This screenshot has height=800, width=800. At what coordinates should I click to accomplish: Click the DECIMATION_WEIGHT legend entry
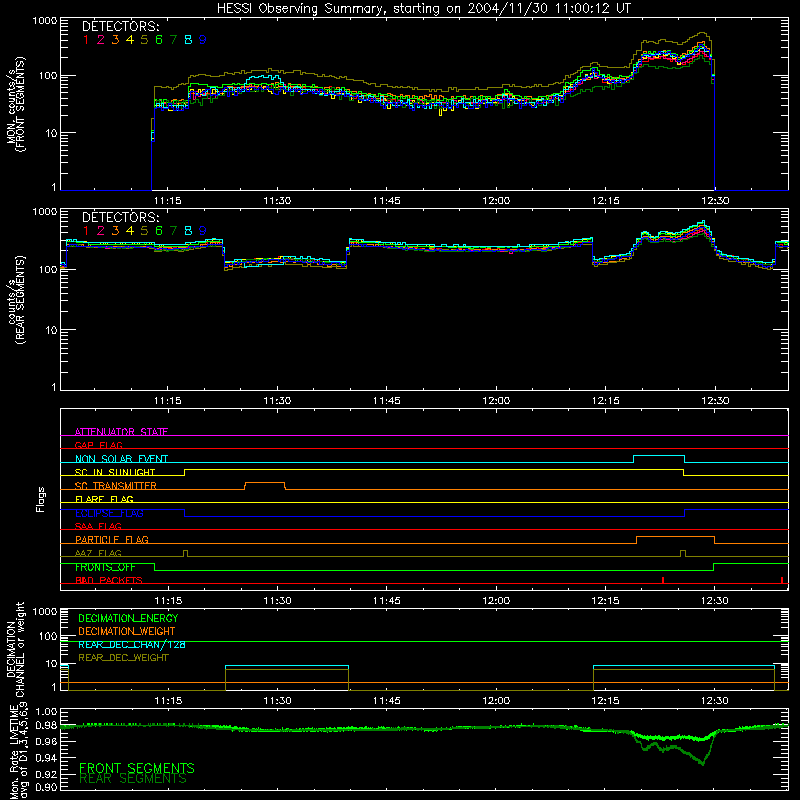[x=127, y=631]
